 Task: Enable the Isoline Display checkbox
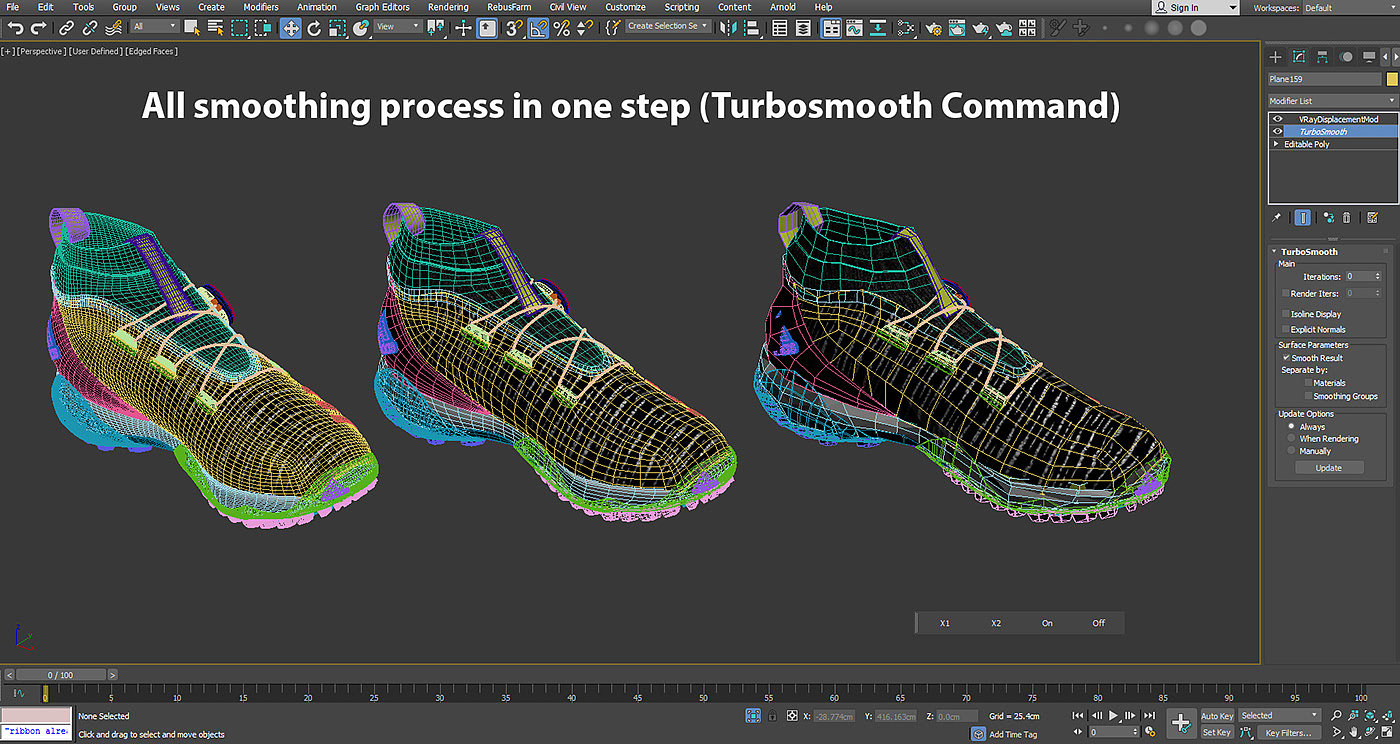click(1286, 314)
